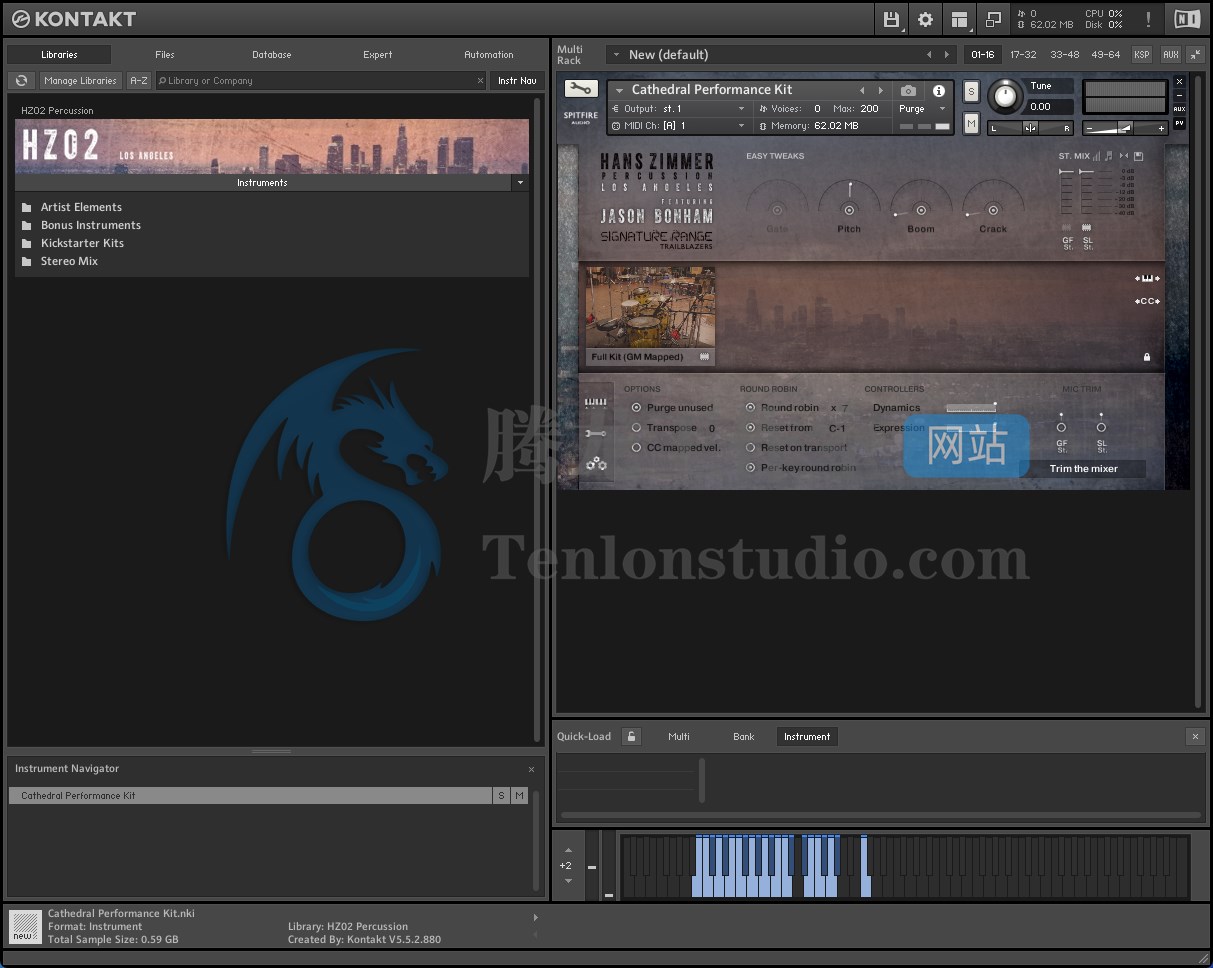1213x968 pixels.
Task: Open instrument edit mode with wrench icon
Action: pos(581,89)
